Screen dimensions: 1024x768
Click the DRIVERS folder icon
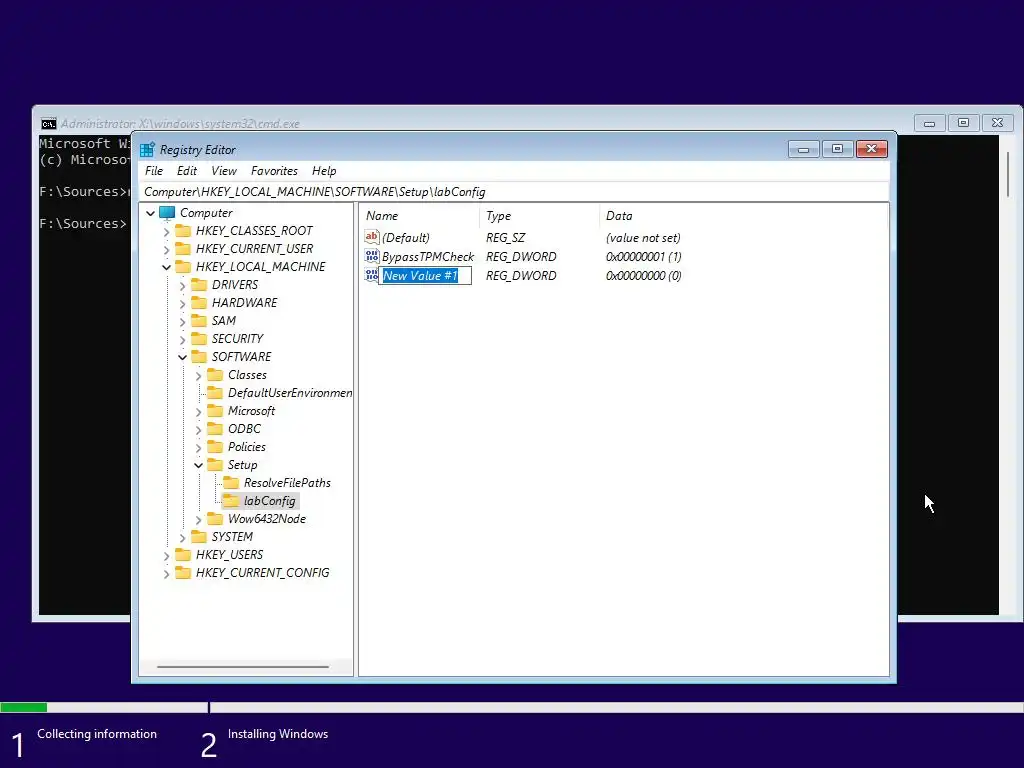pyautogui.click(x=199, y=285)
